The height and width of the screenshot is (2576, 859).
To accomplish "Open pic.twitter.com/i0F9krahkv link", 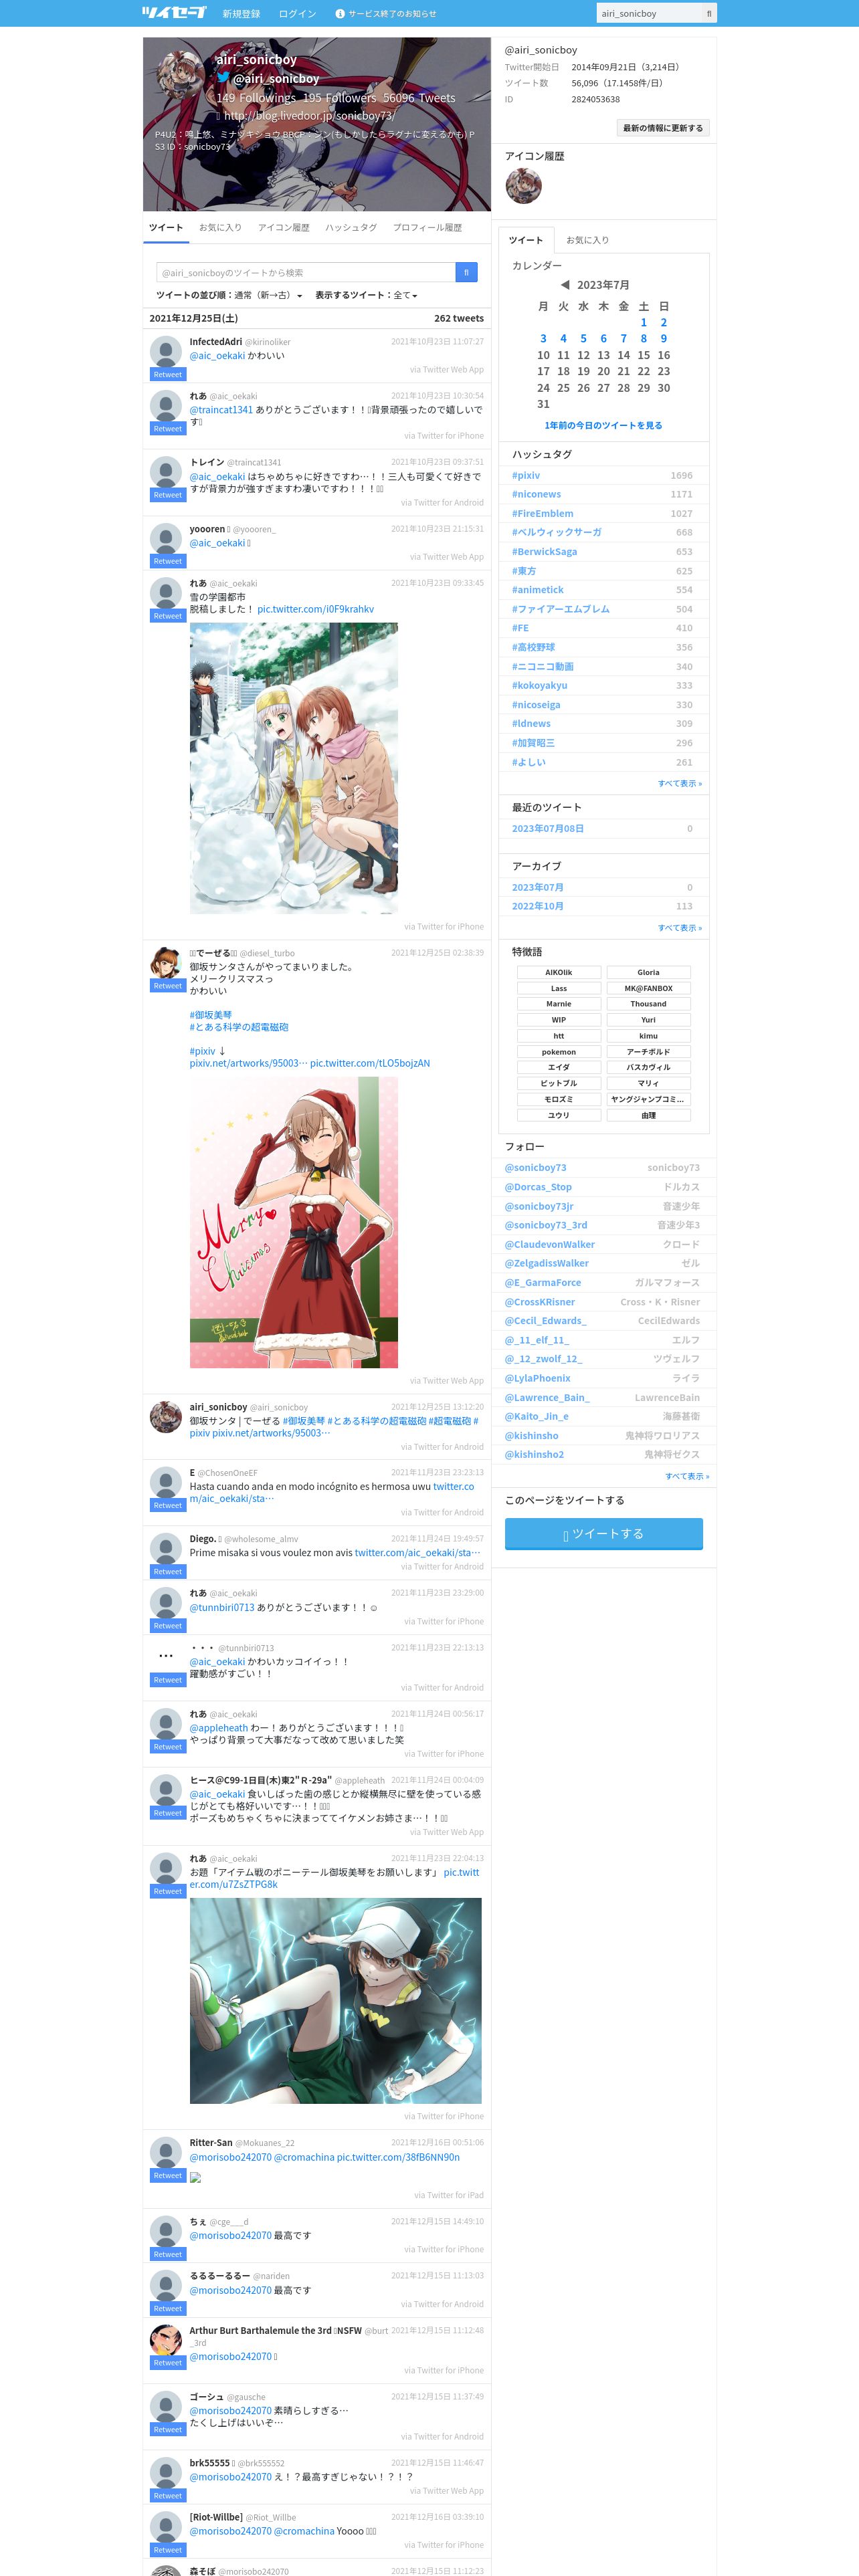I will pos(316,609).
